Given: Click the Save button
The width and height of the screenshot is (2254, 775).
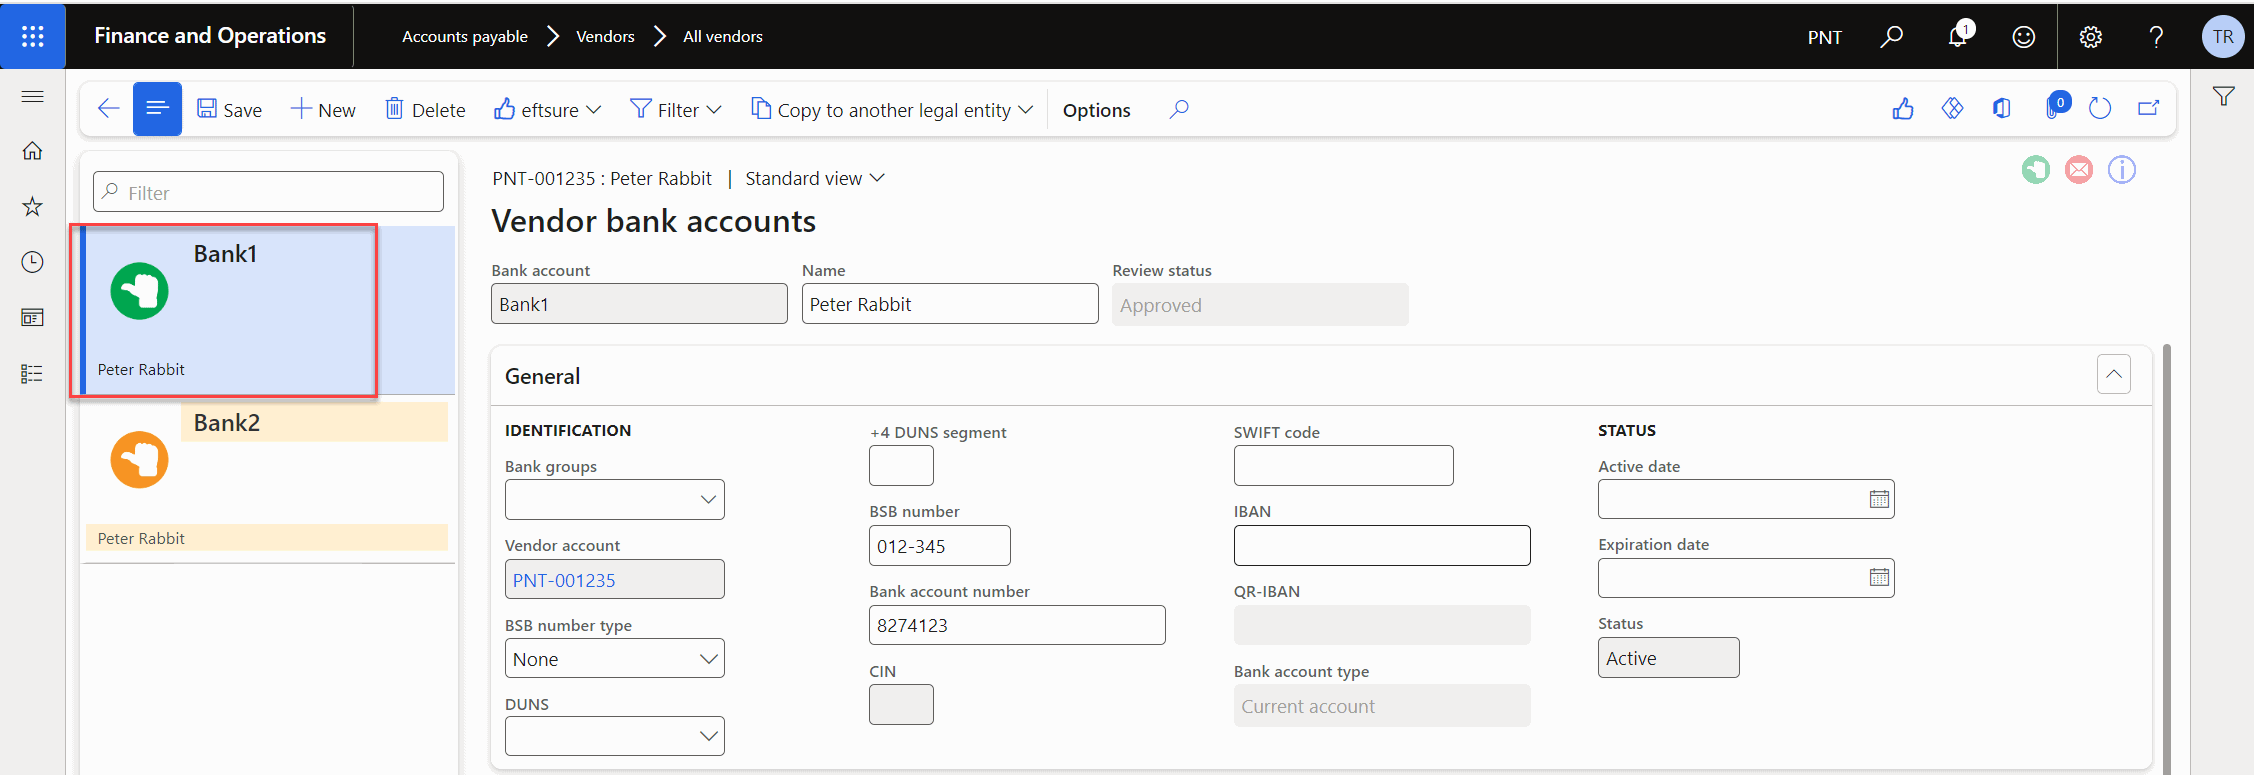Looking at the screenshot, I should click(x=229, y=110).
